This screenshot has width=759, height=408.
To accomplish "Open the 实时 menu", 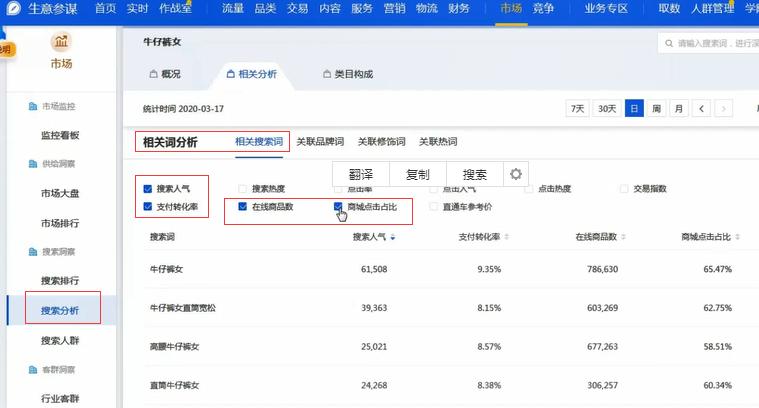I will click(137, 8).
